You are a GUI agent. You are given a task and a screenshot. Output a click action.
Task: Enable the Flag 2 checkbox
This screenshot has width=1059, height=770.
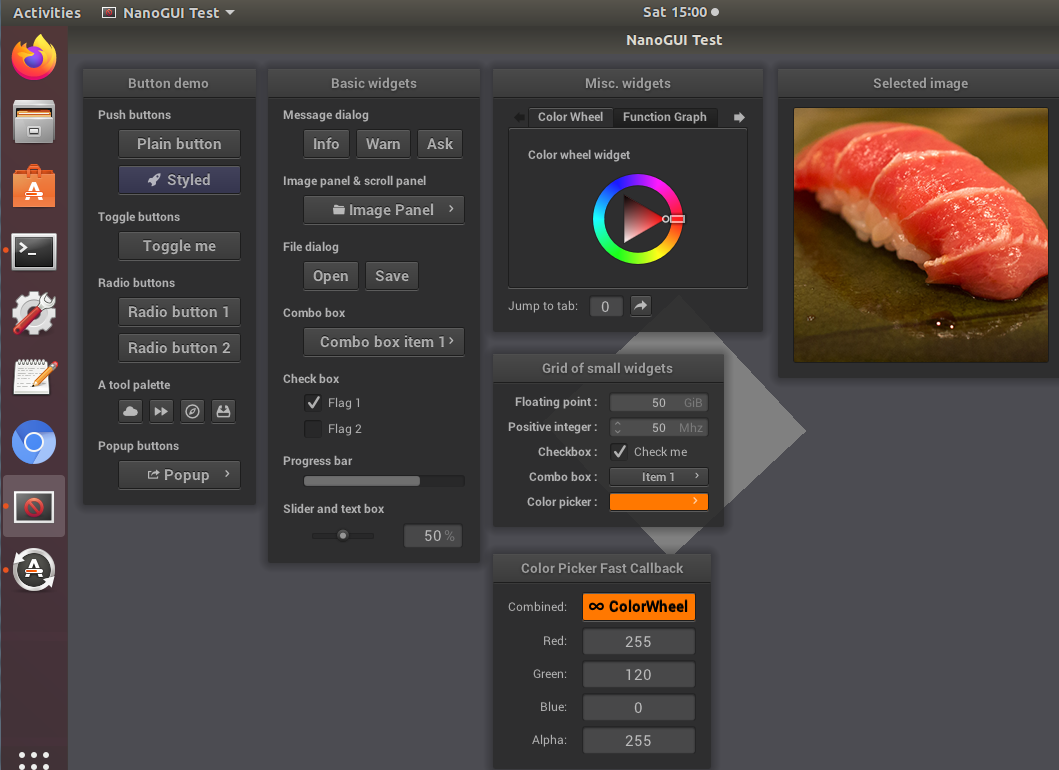(313, 429)
